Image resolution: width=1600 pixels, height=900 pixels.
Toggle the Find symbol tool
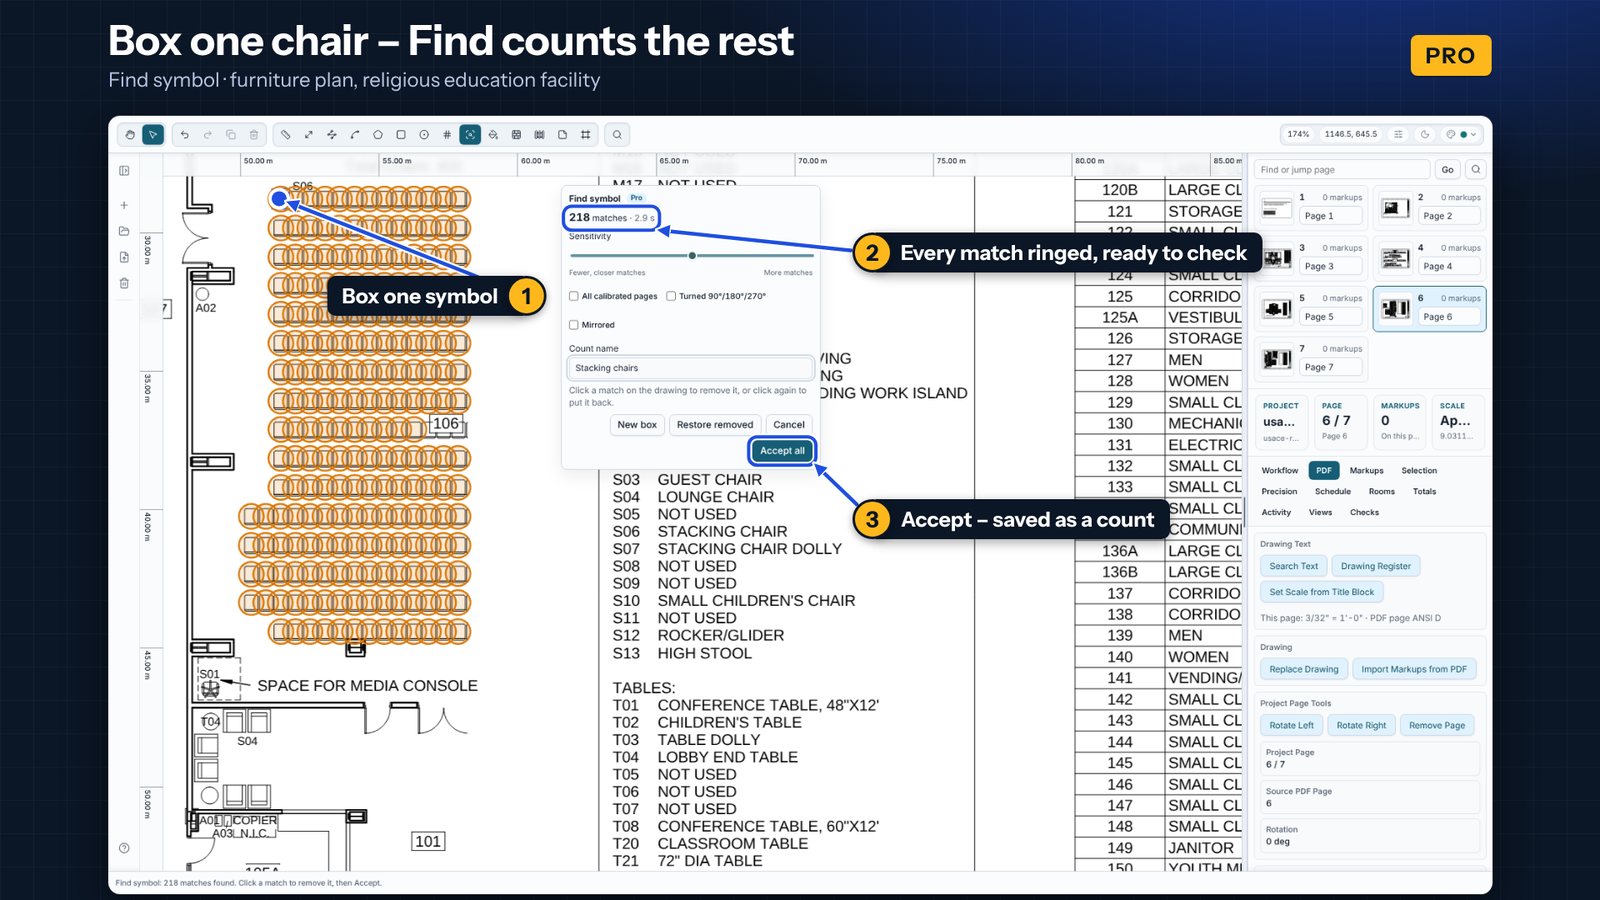(x=470, y=134)
